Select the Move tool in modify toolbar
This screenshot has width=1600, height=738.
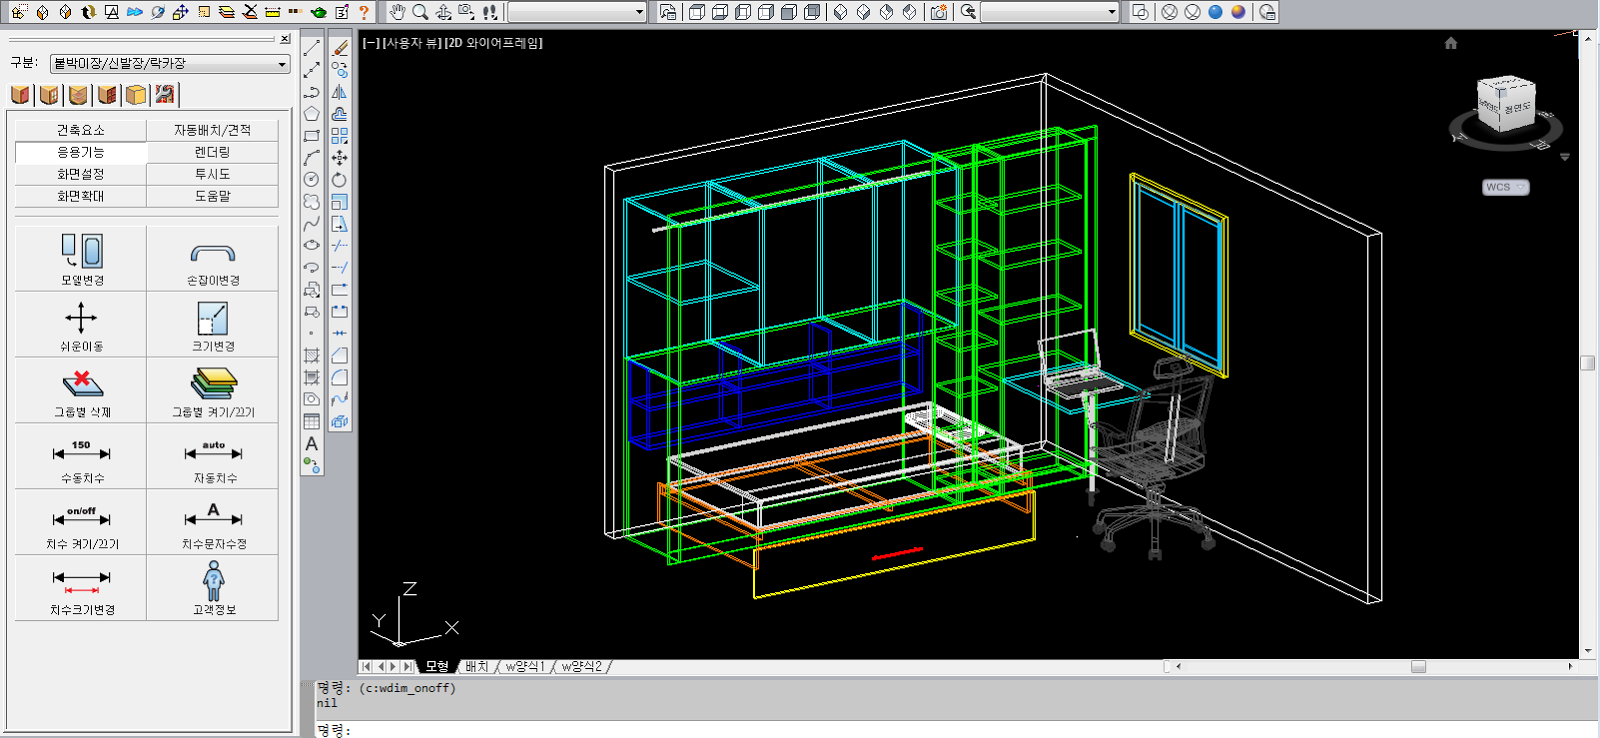pos(340,157)
